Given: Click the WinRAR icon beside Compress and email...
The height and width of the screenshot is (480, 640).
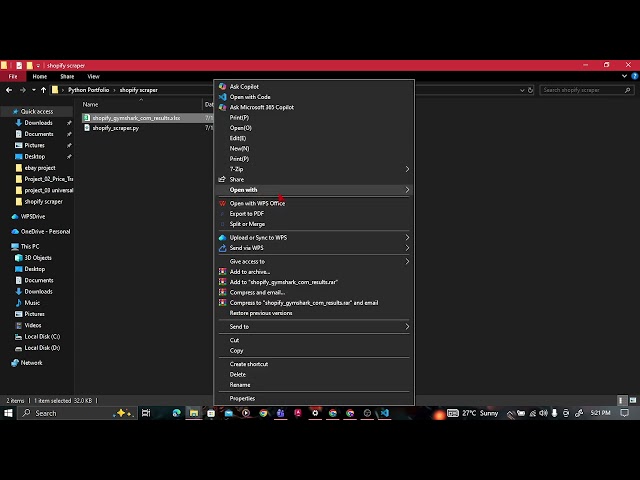Looking at the screenshot, I should point(222,292).
